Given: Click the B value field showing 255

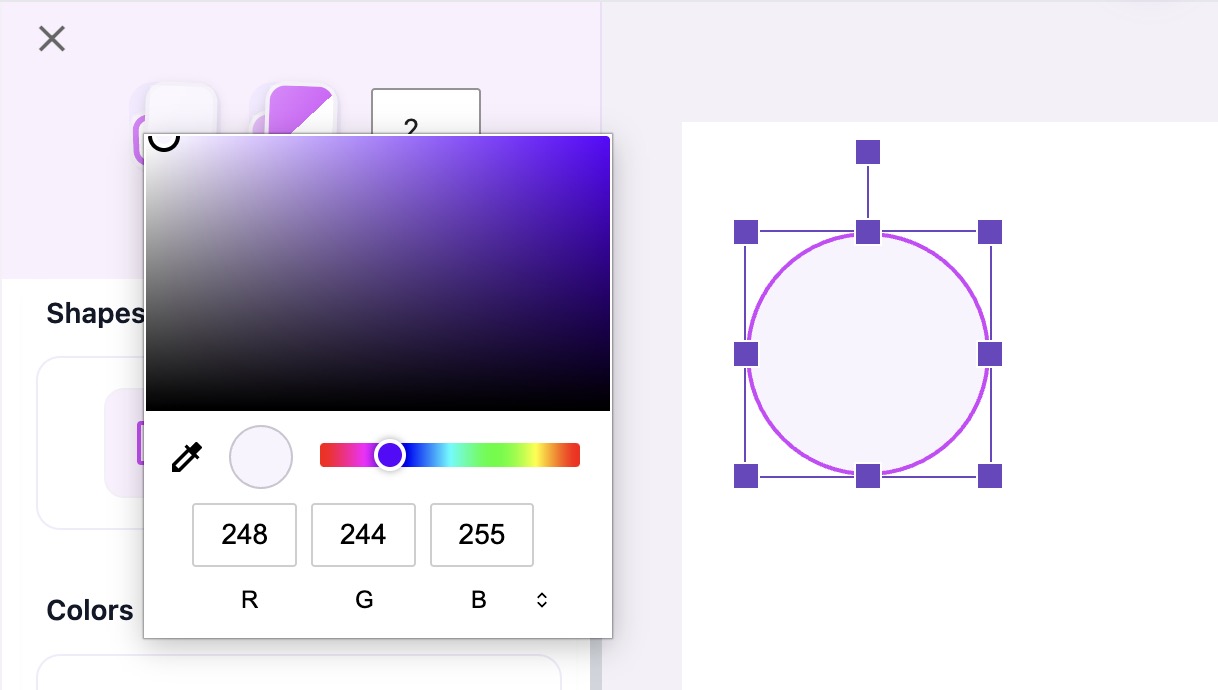Looking at the screenshot, I should [x=482, y=535].
